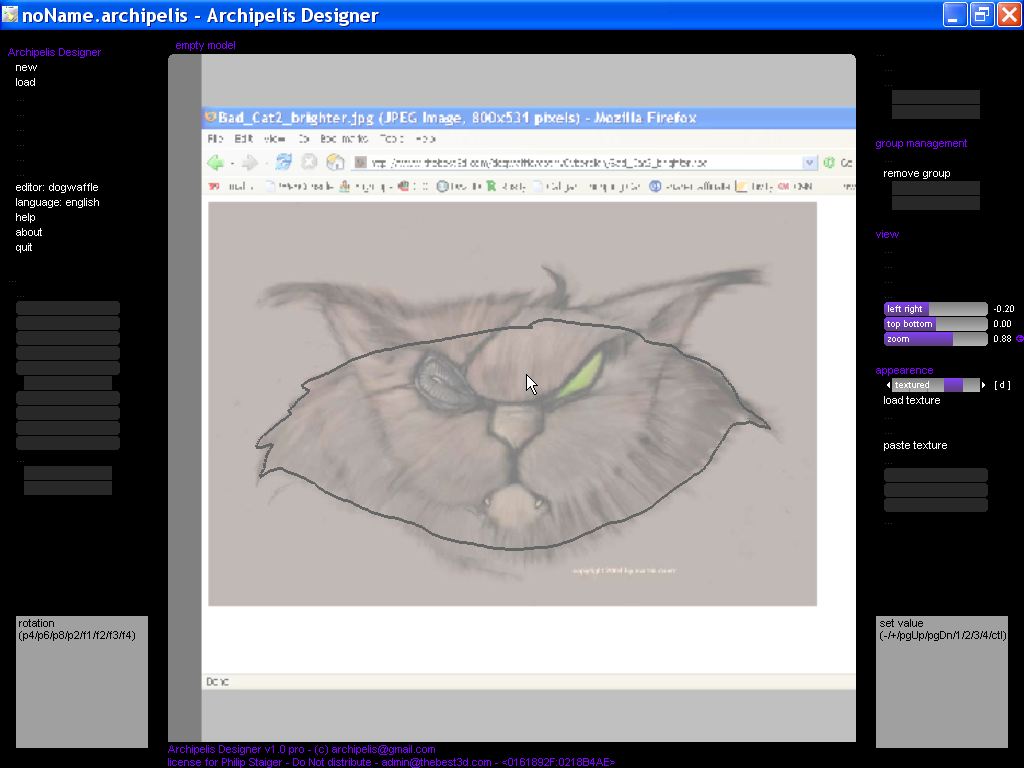Open the textured appearance mode selector

coord(935,385)
